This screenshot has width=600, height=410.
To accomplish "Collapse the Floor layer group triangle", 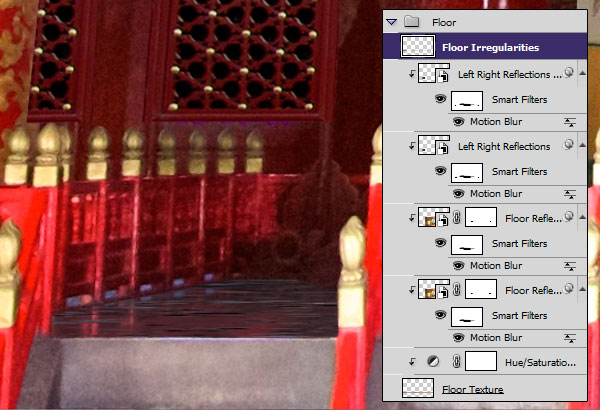I will click(391, 22).
